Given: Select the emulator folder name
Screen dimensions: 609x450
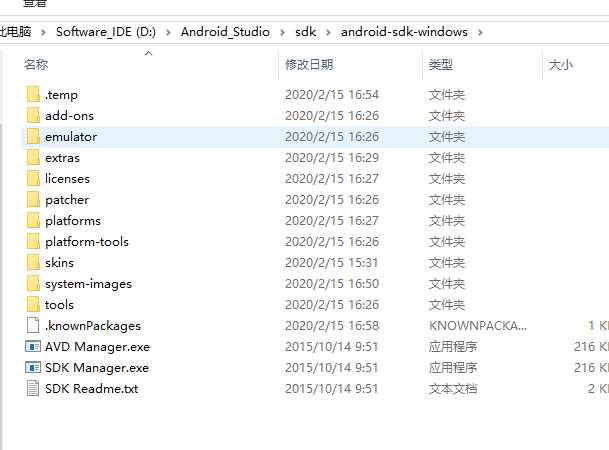Looking at the screenshot, I should (71, 137).
